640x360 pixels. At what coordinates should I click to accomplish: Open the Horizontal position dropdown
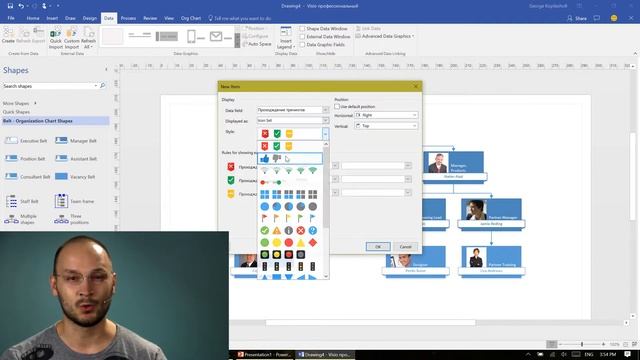(414, 116)
